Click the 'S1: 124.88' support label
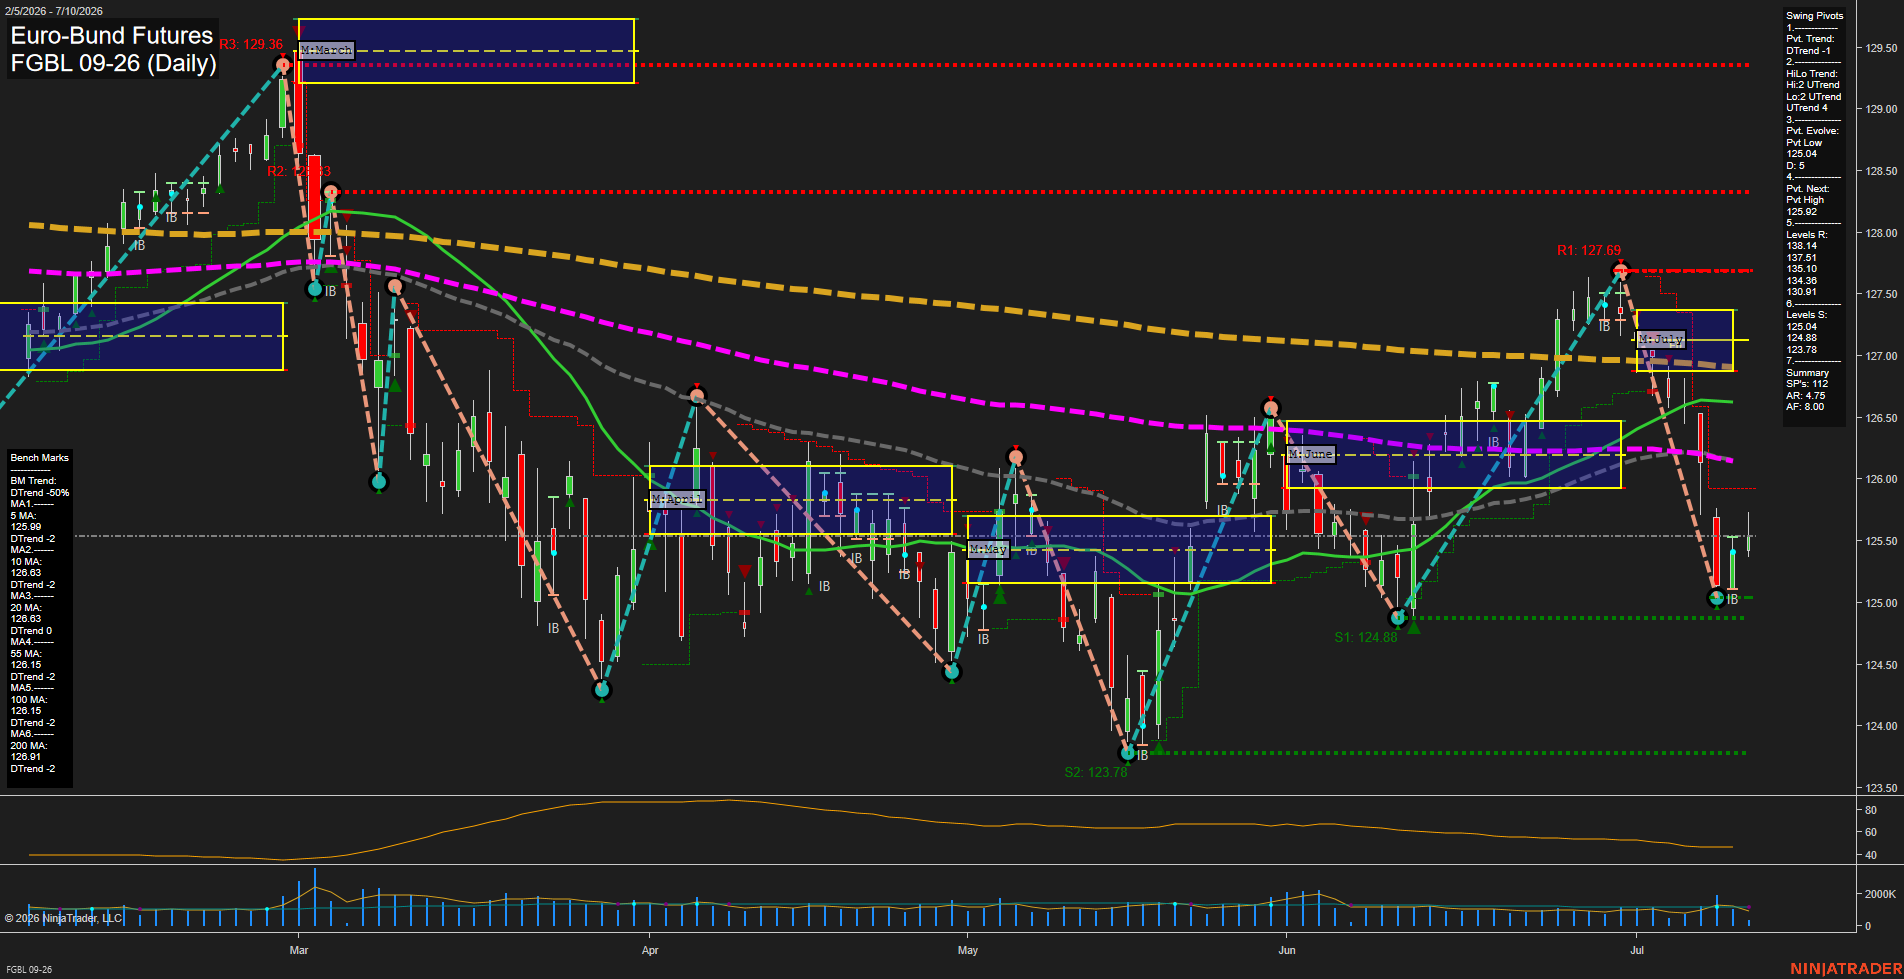This screenshot has width=1904, height=979. click(1366, 637)
